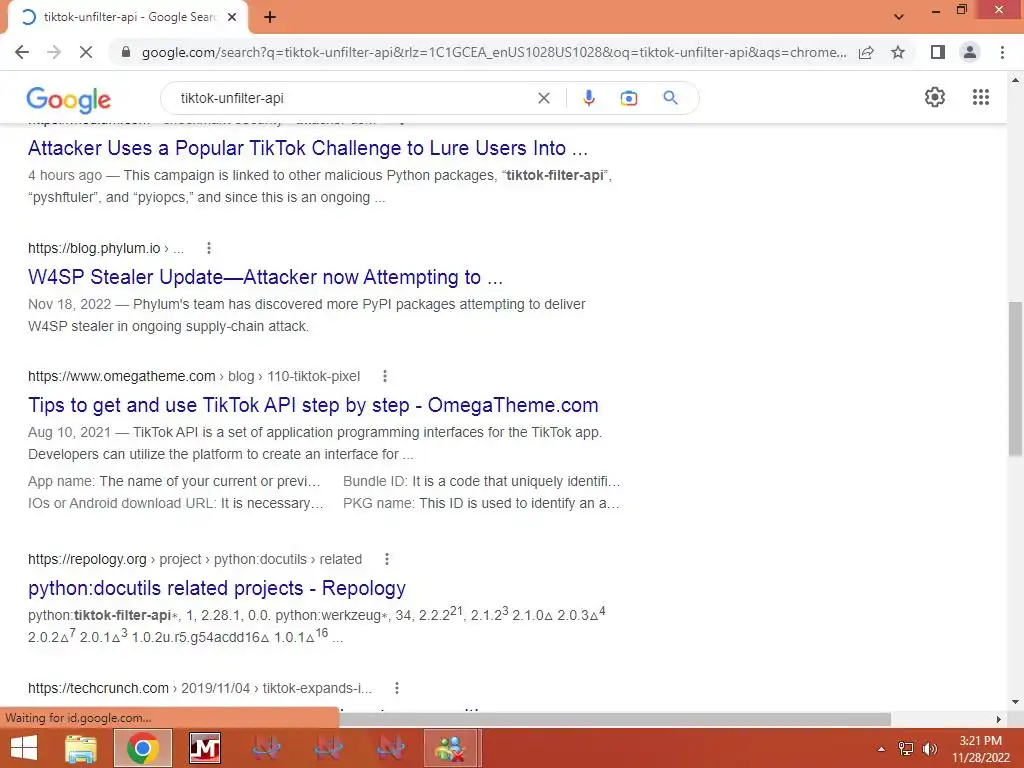Clear the search box text
Screen dimensions: 1024x768
[x=543, y=98]
